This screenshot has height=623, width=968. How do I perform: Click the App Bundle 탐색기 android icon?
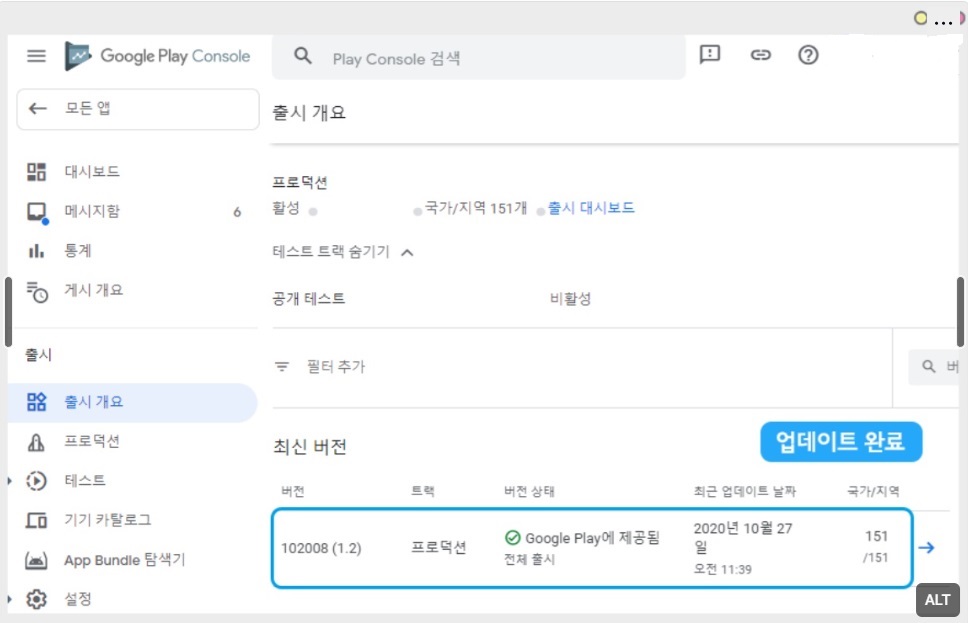click(x=36, y=560)
